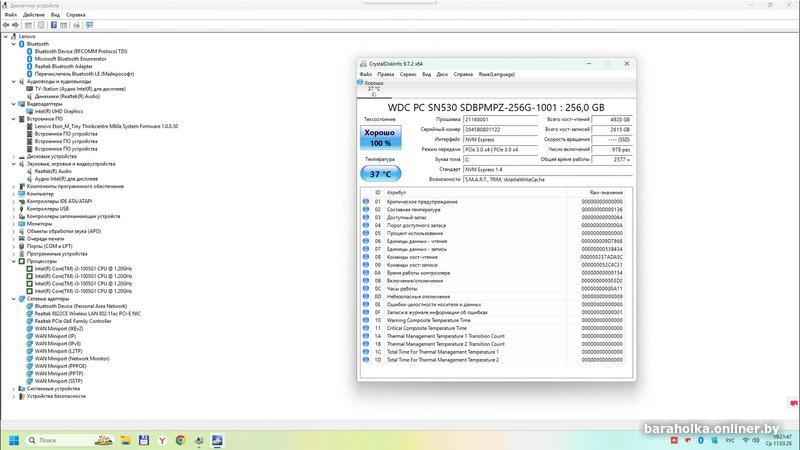Viewport: 800px width, 450px height.
Task: Click the update driver green arrow icon
Action: pyautogui.click(x=77, y=25)
